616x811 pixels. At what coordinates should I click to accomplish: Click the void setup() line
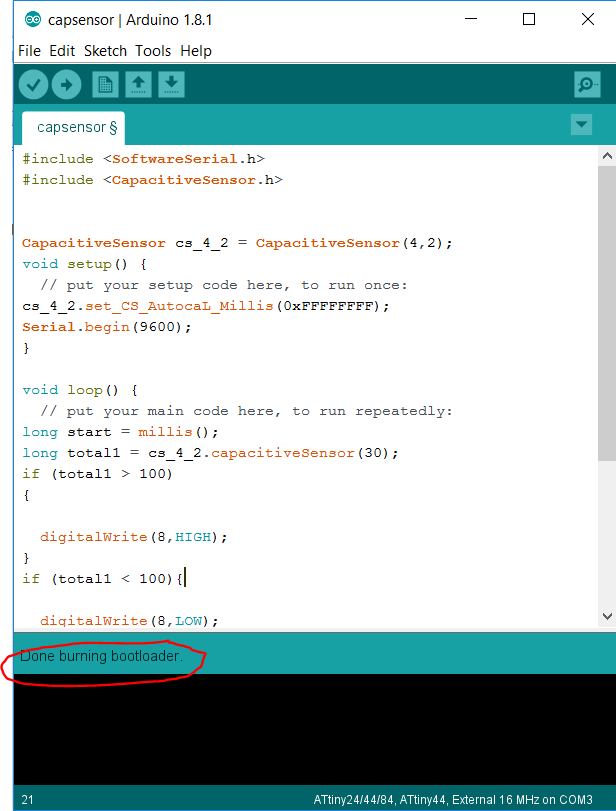coord(84,264)
